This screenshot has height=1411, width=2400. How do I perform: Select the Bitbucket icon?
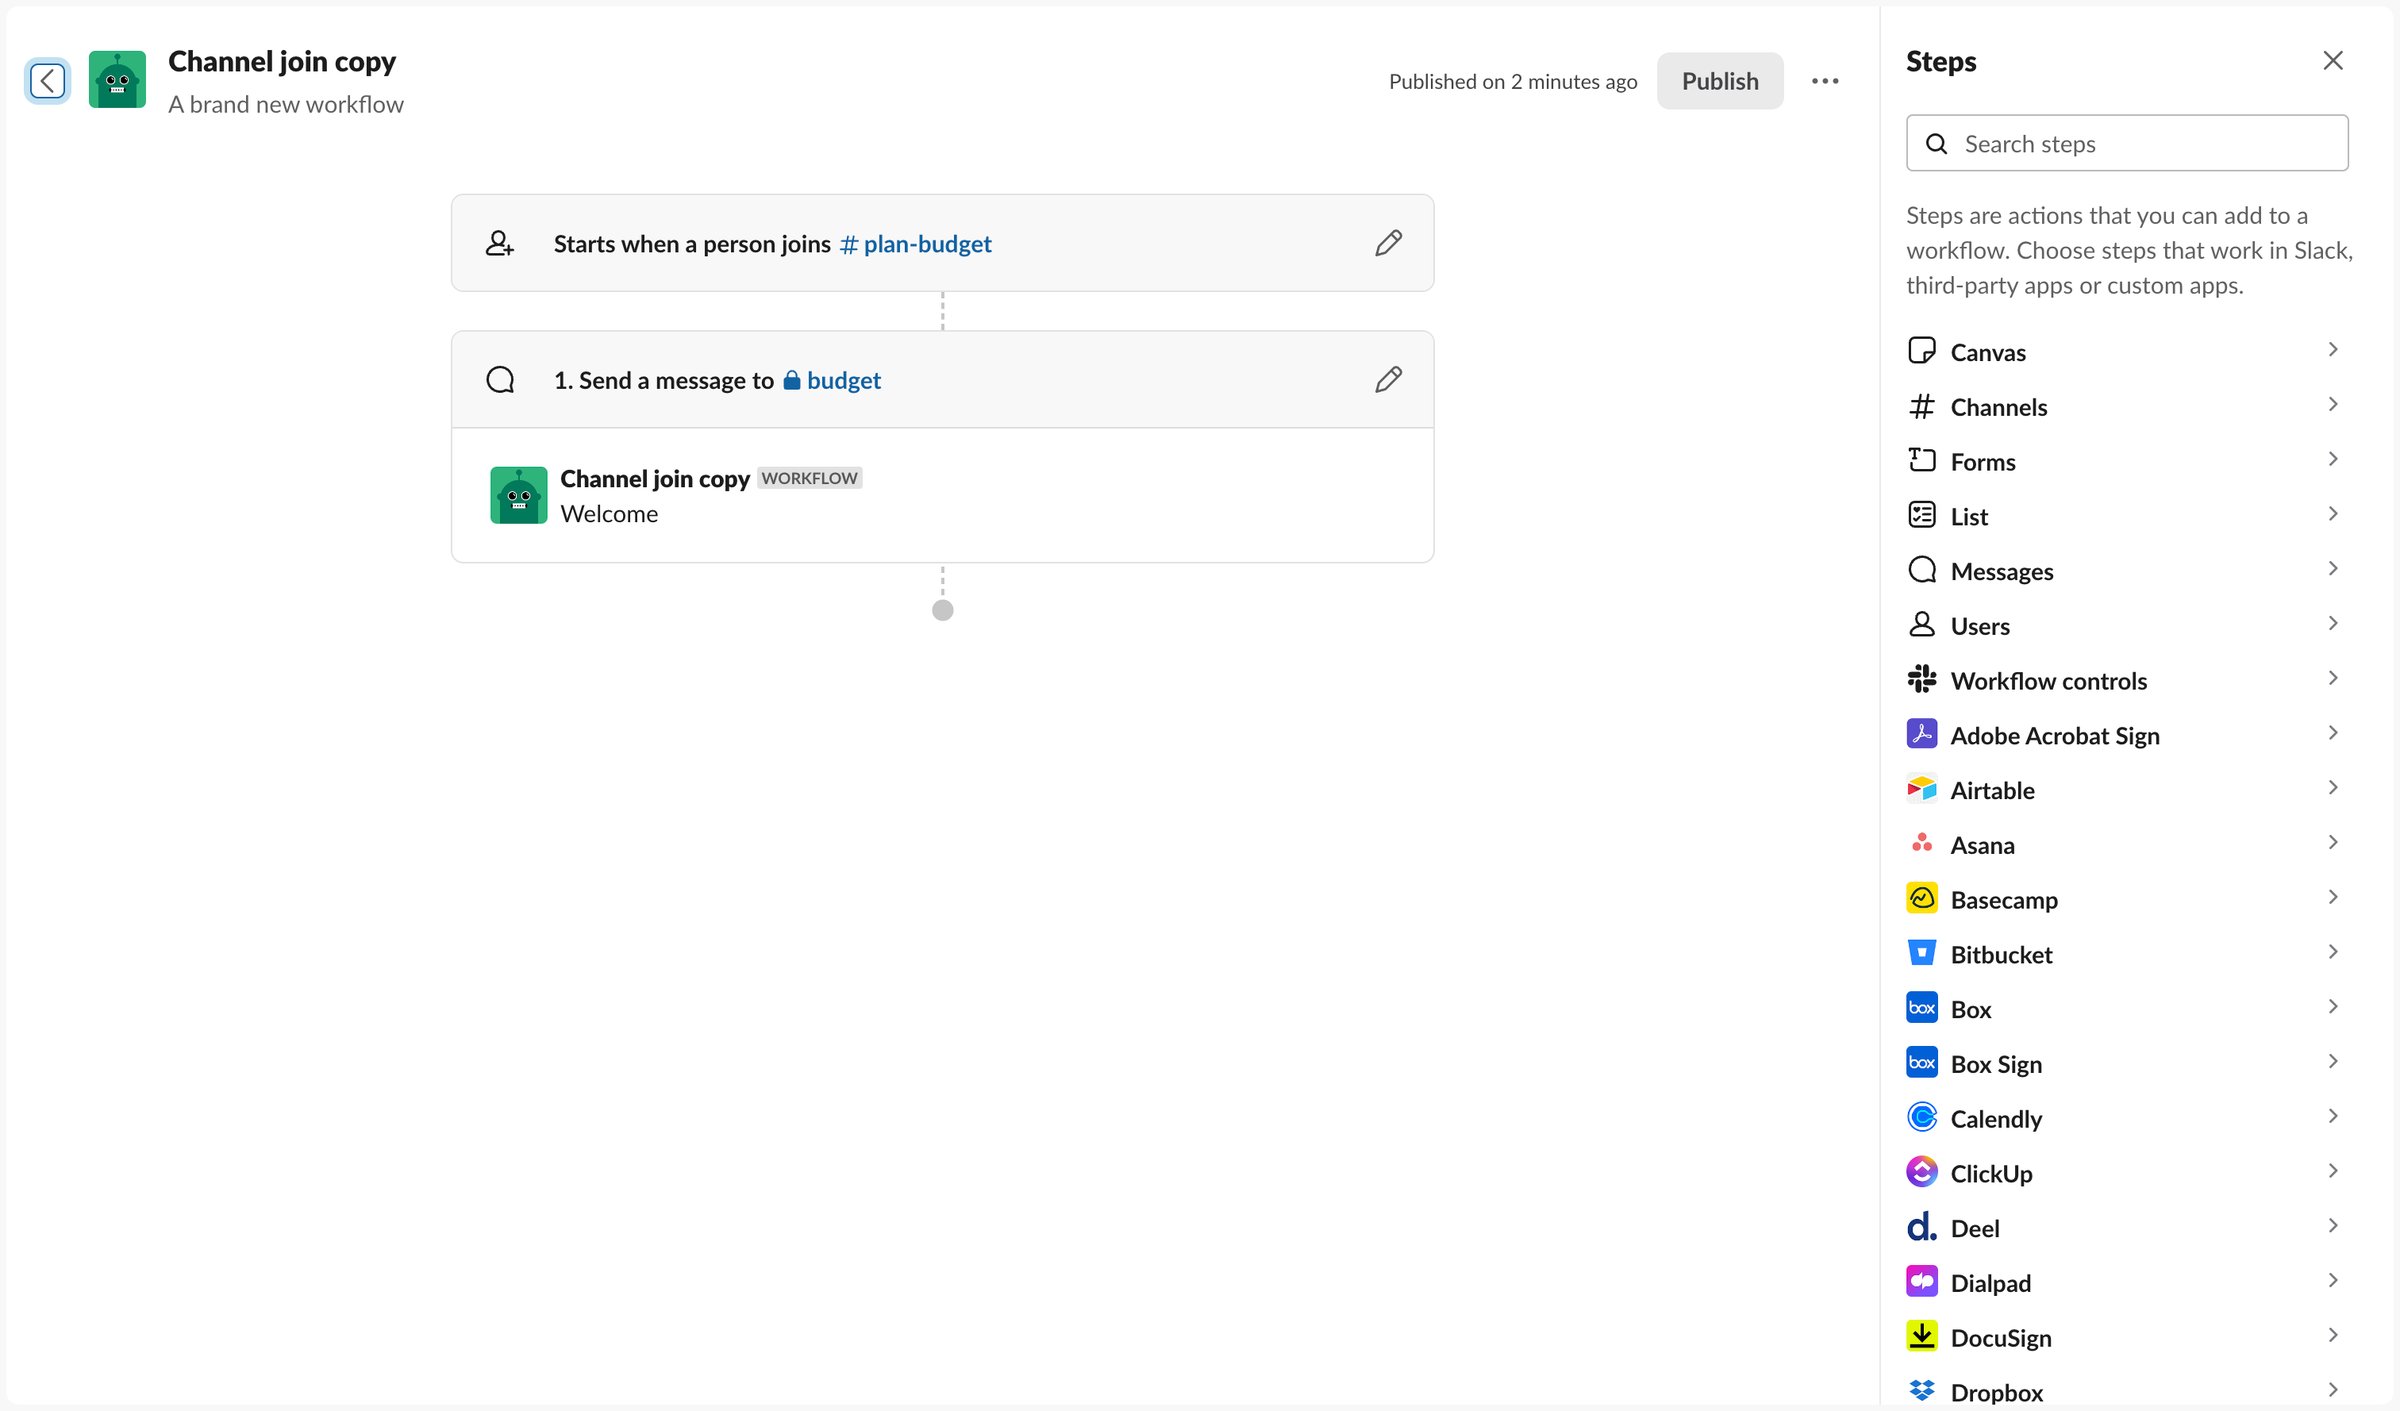coord(1922,953)
